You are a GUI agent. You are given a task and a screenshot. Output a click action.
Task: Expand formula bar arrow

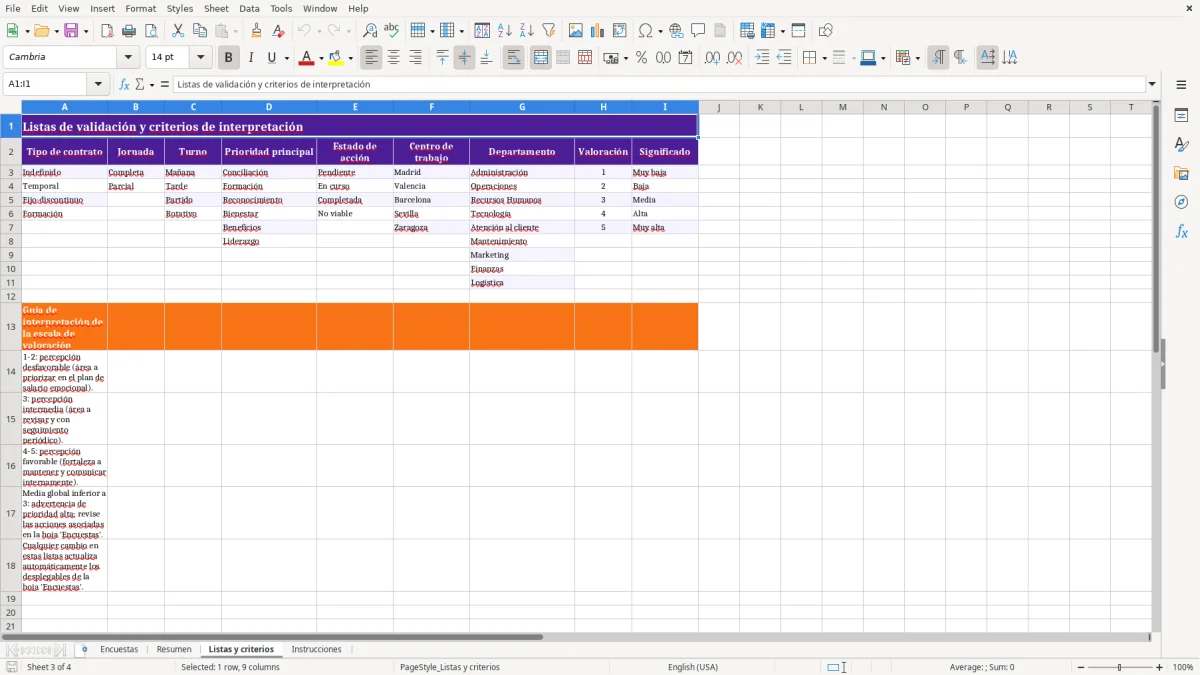click(1152, 84)
